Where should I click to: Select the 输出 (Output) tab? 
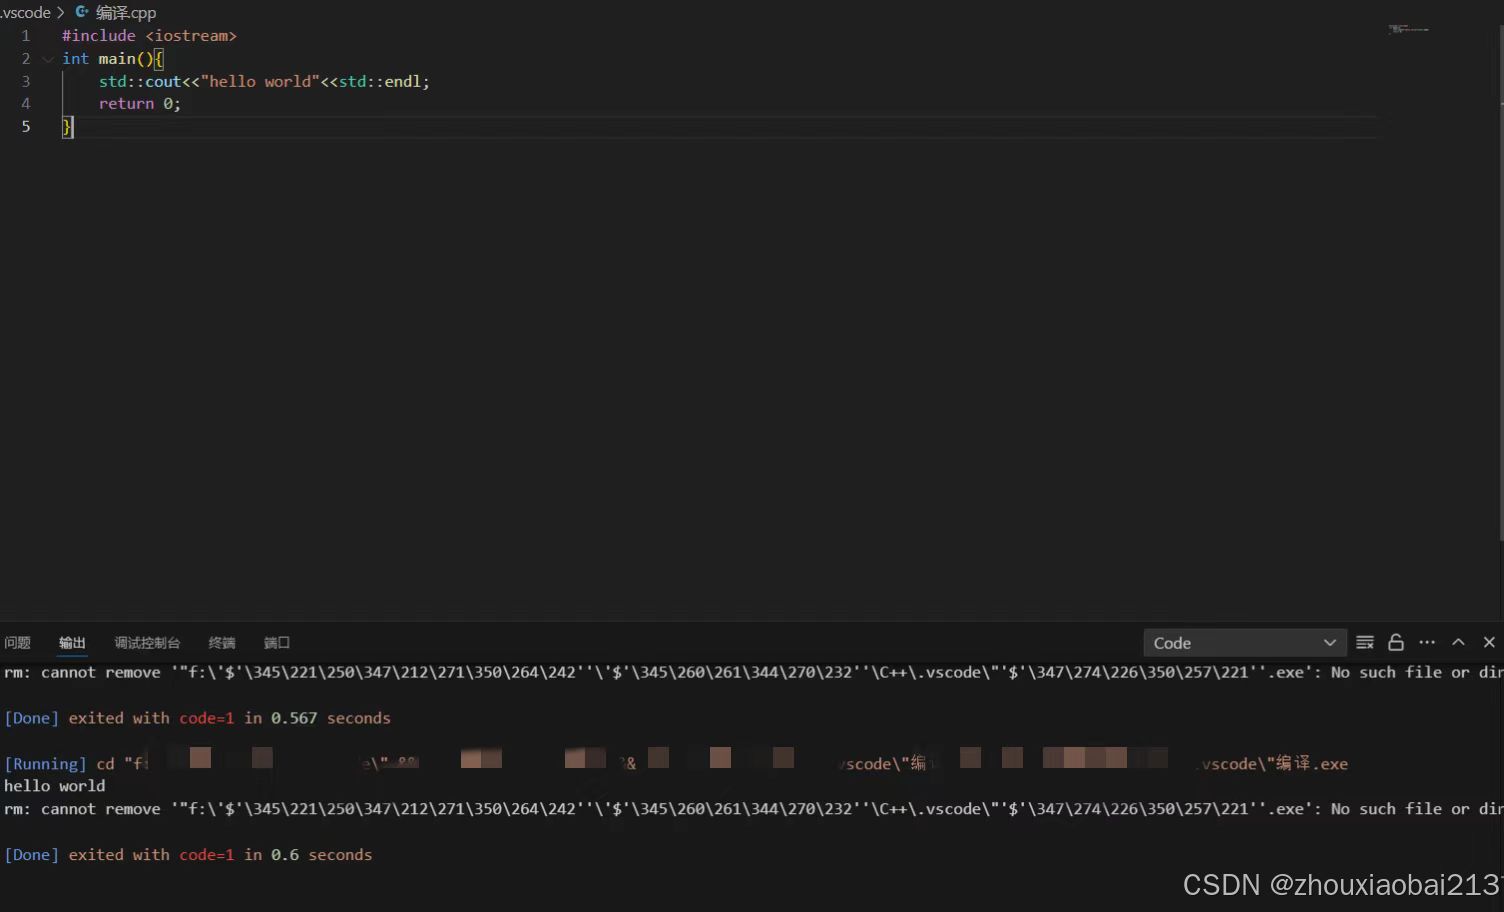(71, 642)
